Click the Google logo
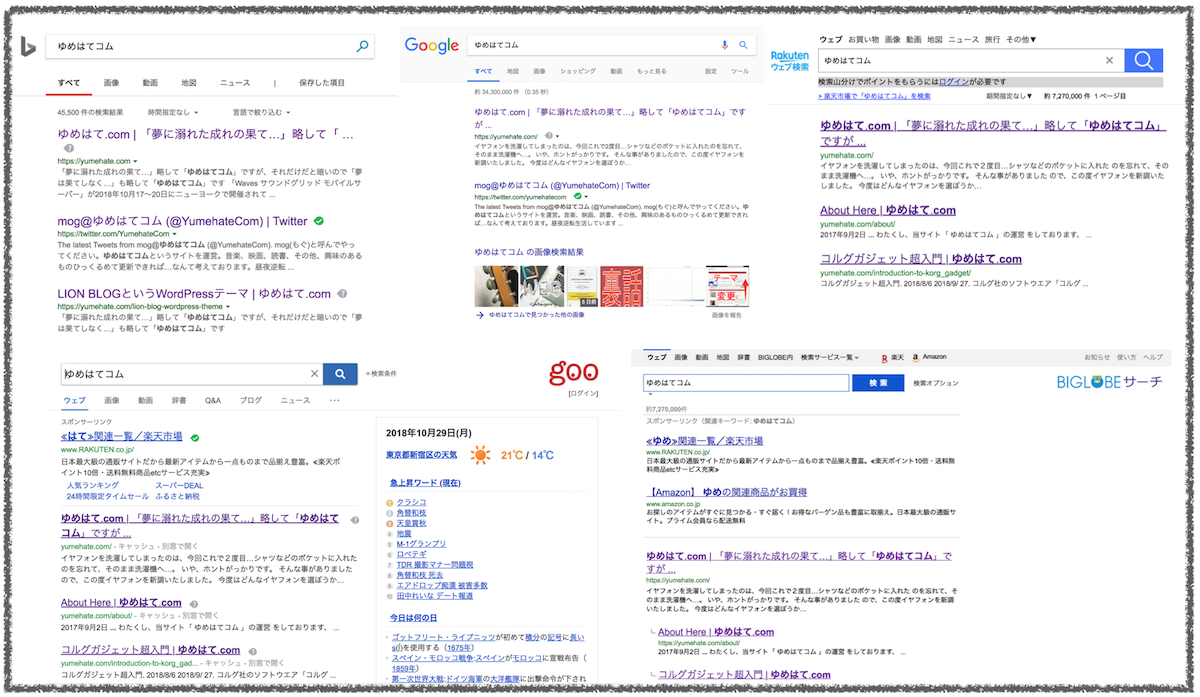Viewport: 1200px width, 697px height. point(431,46)
